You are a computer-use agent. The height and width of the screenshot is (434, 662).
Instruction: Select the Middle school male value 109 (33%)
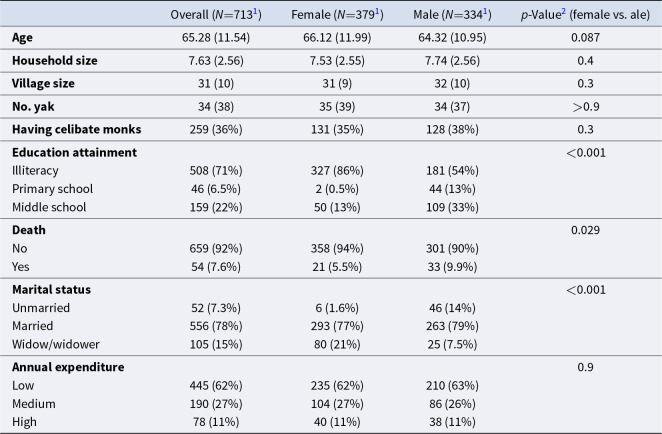[452, 207]
